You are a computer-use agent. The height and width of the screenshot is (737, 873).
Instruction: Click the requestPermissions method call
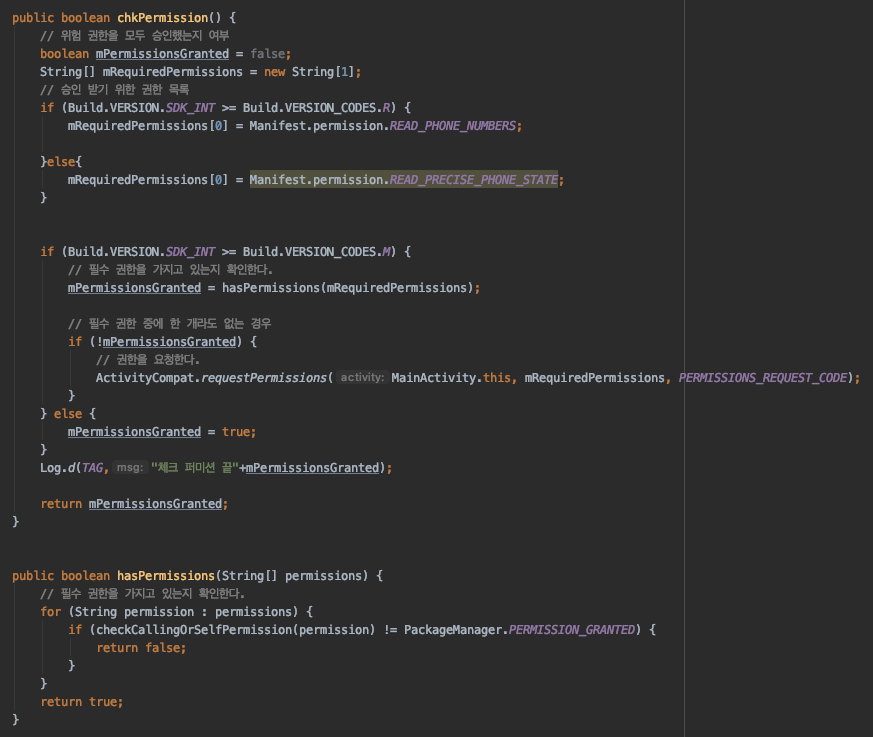coord(264,378)
